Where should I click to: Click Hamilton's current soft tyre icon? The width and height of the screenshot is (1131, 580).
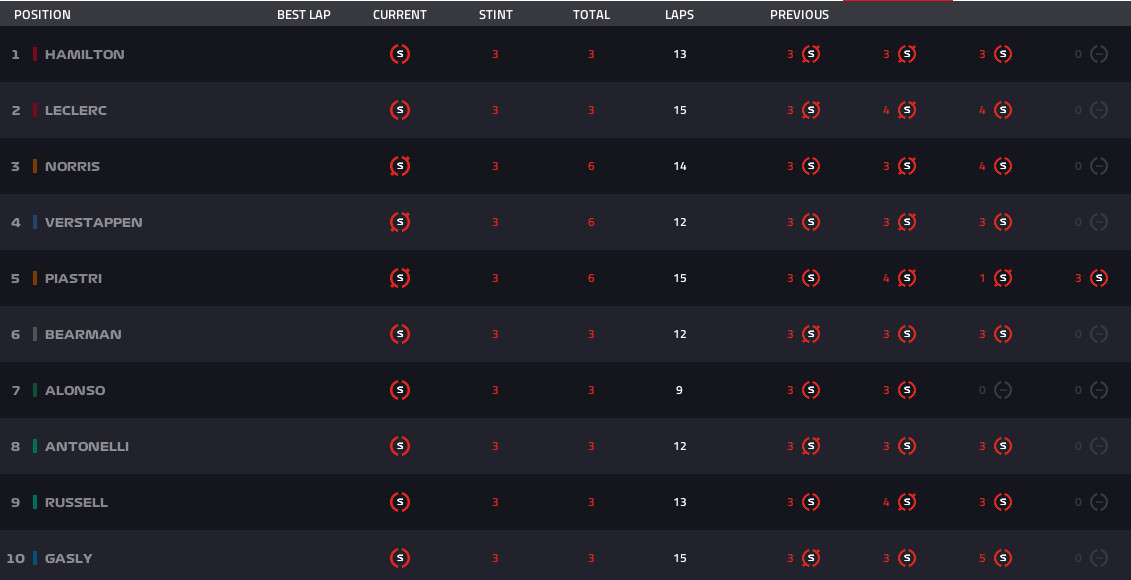tap(400, 54)
